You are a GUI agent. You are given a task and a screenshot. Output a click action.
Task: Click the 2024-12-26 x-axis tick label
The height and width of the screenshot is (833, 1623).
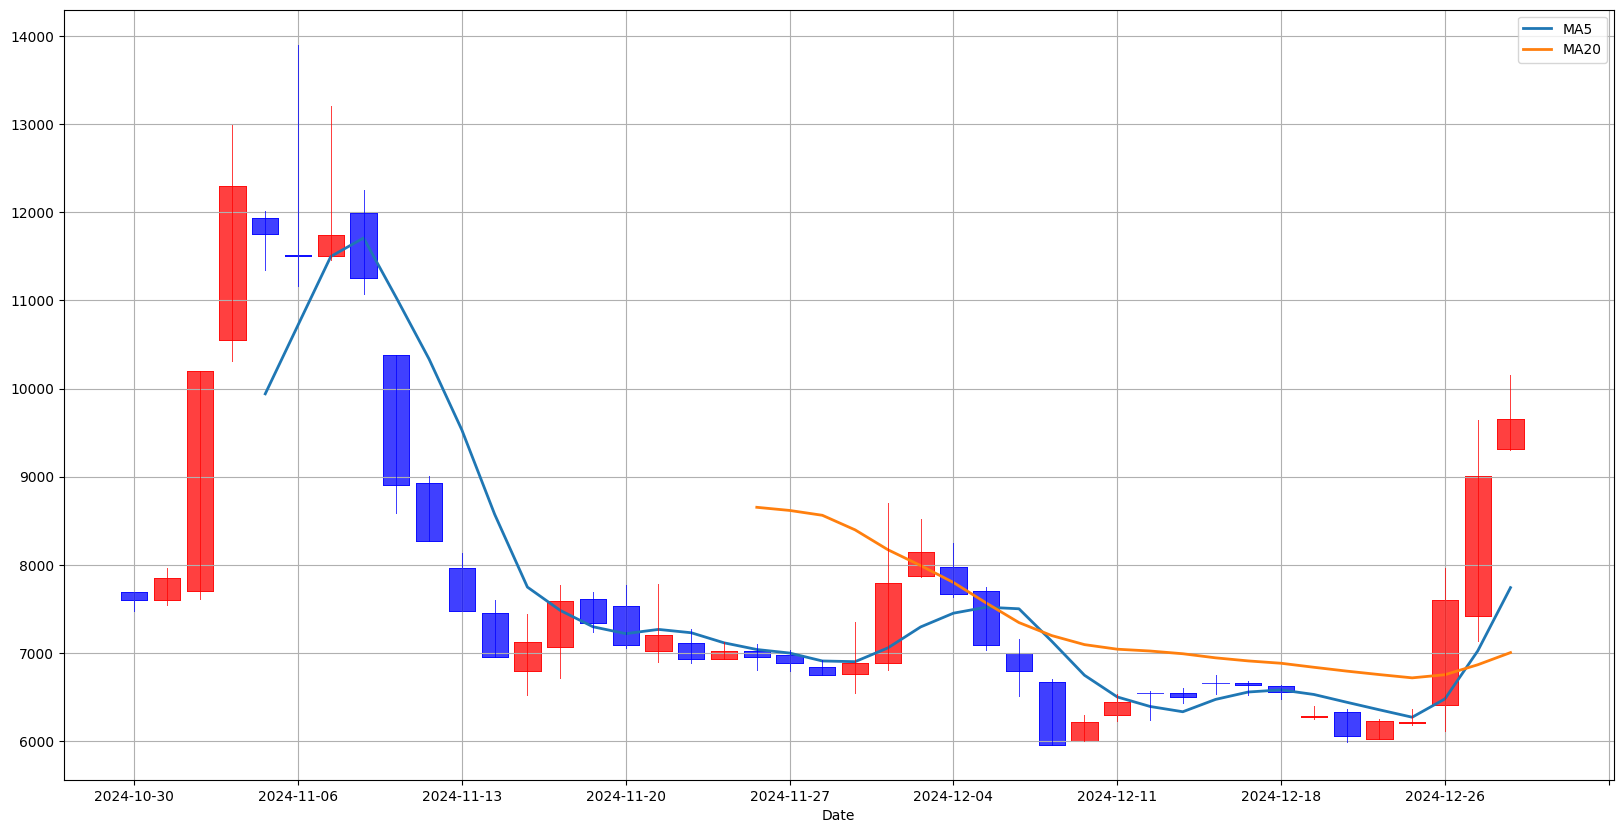1444,796
